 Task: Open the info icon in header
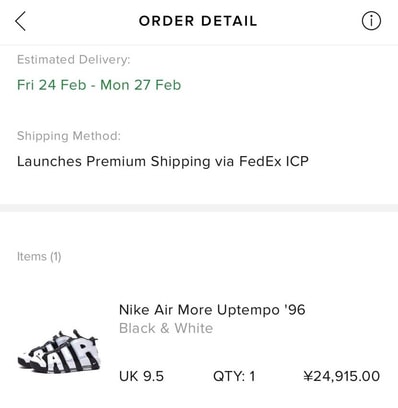371,21
